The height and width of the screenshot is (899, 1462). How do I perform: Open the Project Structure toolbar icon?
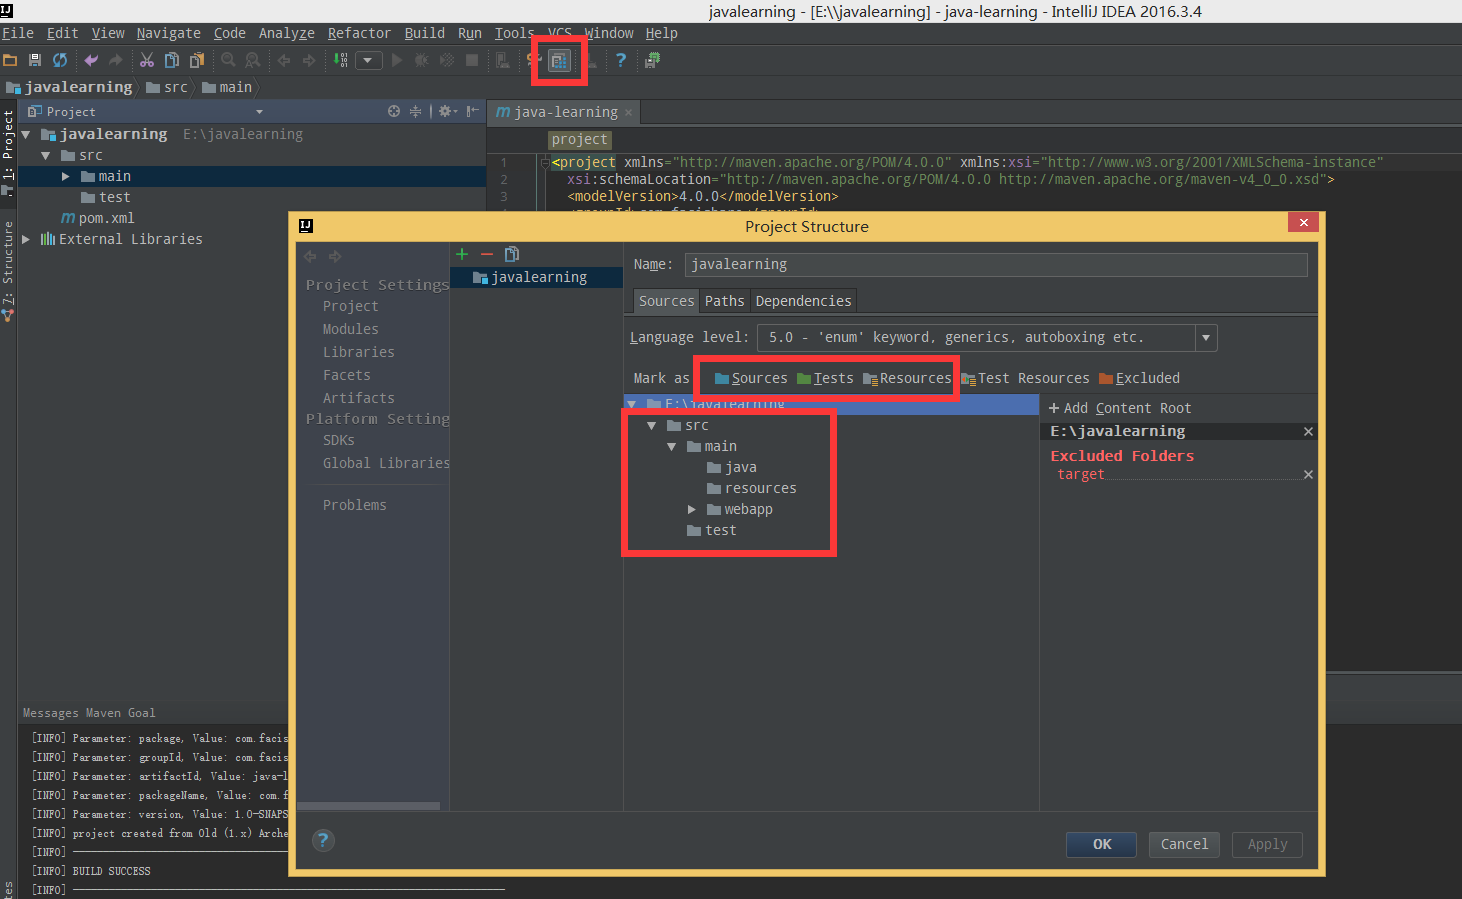click(x=559, y=61)
